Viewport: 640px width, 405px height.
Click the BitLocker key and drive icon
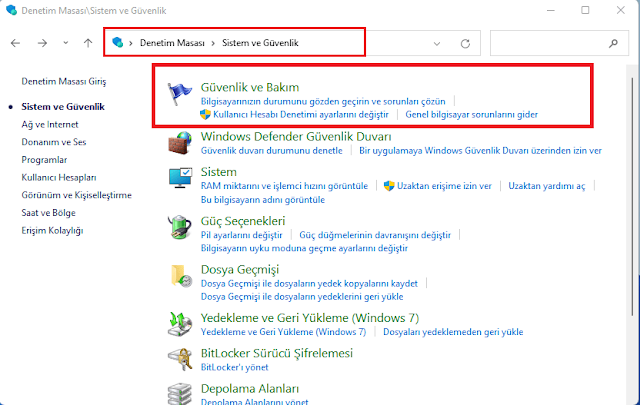[x=180, y=359]
